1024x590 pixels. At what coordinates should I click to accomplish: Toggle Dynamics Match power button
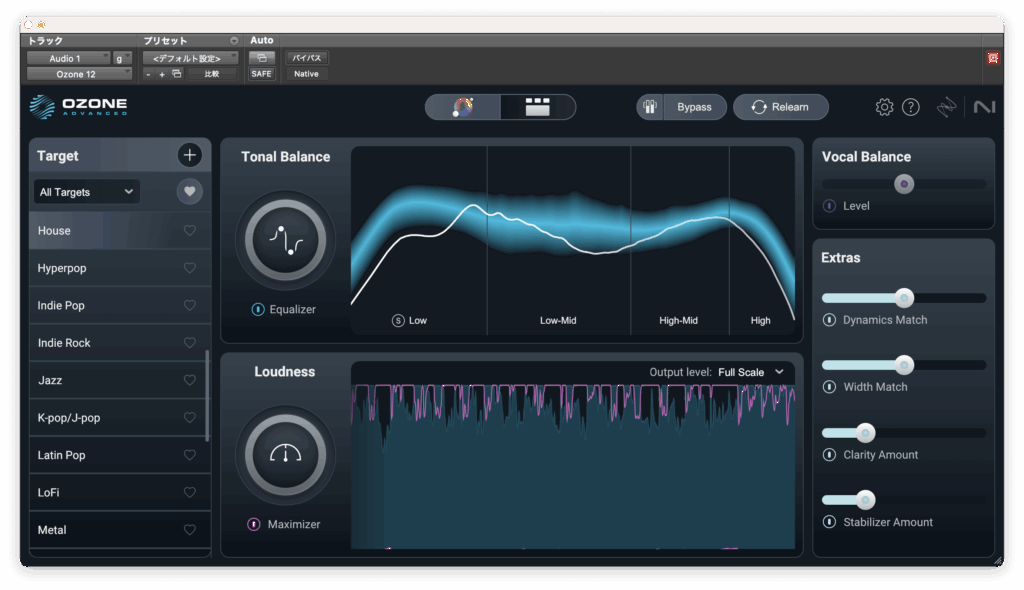[829, 320]
